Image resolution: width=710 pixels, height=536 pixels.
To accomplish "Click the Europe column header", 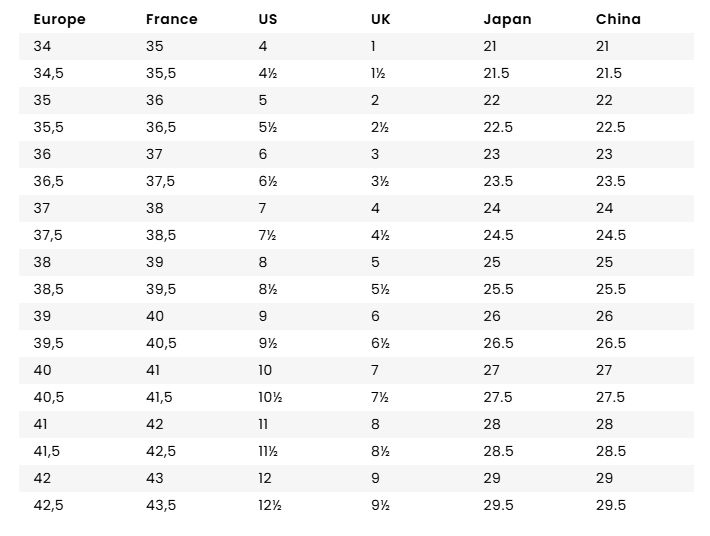I will (x=59, y=19).
